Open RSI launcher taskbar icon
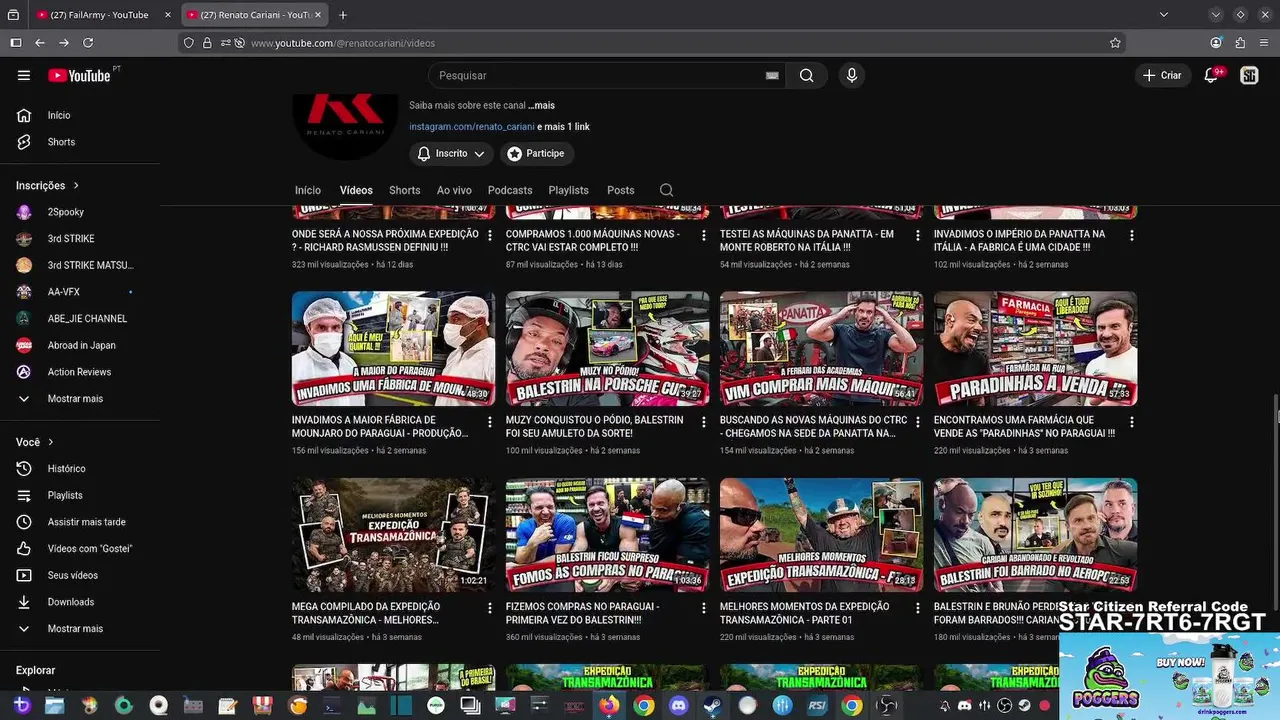The image size is (1280, 720). (817, 705)
